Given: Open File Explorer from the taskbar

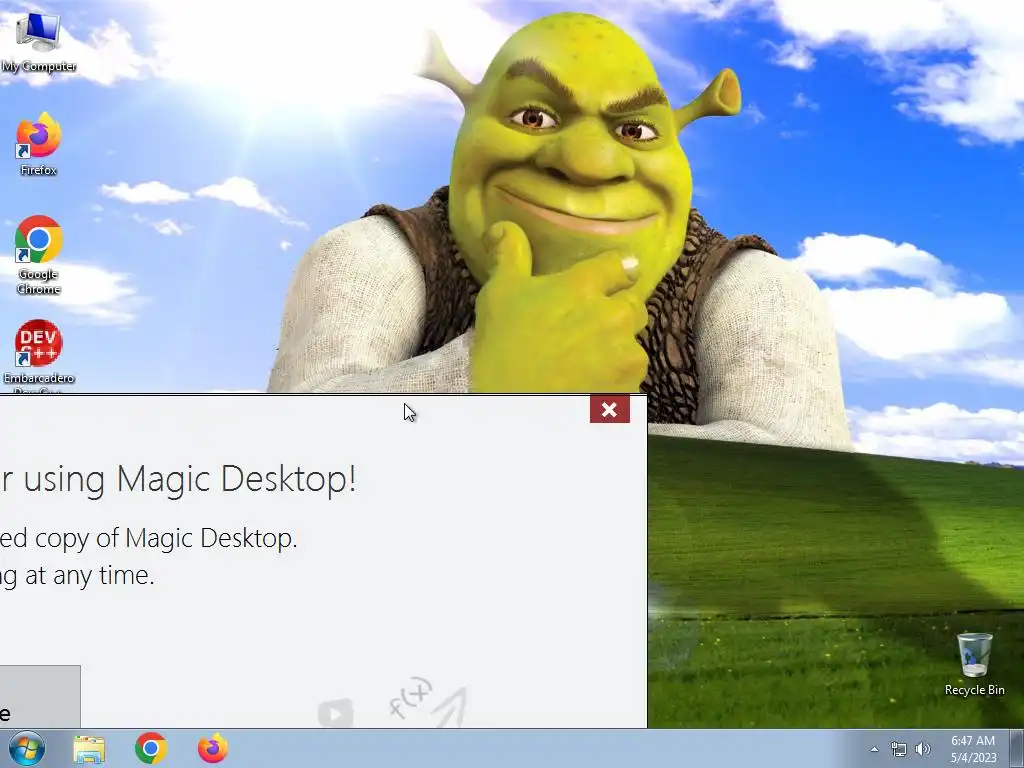Looking at the screenshot, I should (89, 749).
